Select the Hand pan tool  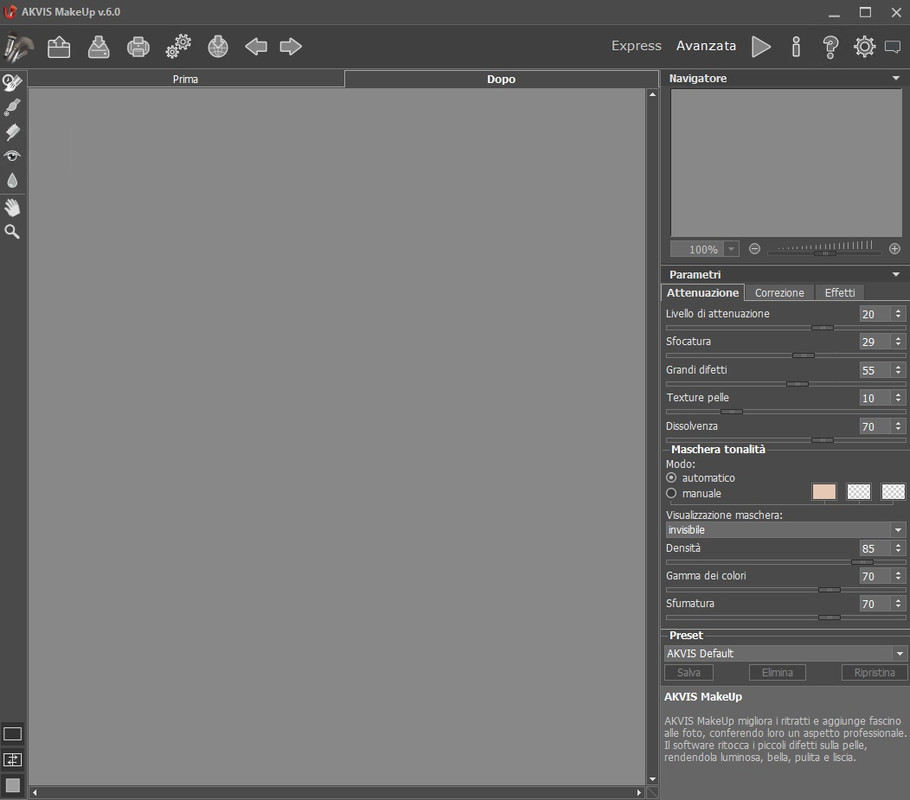coord(12,207)
